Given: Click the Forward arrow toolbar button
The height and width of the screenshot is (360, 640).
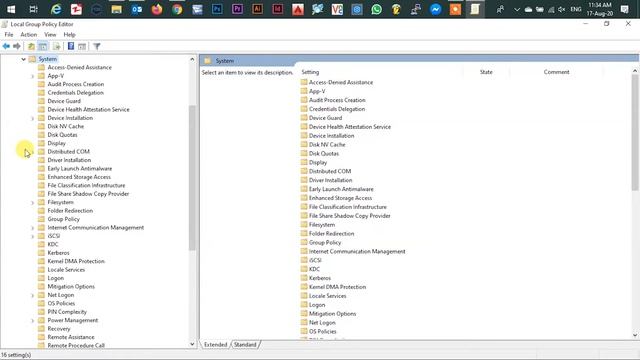Looking at the screenshot, I should [x=17, y=47].
